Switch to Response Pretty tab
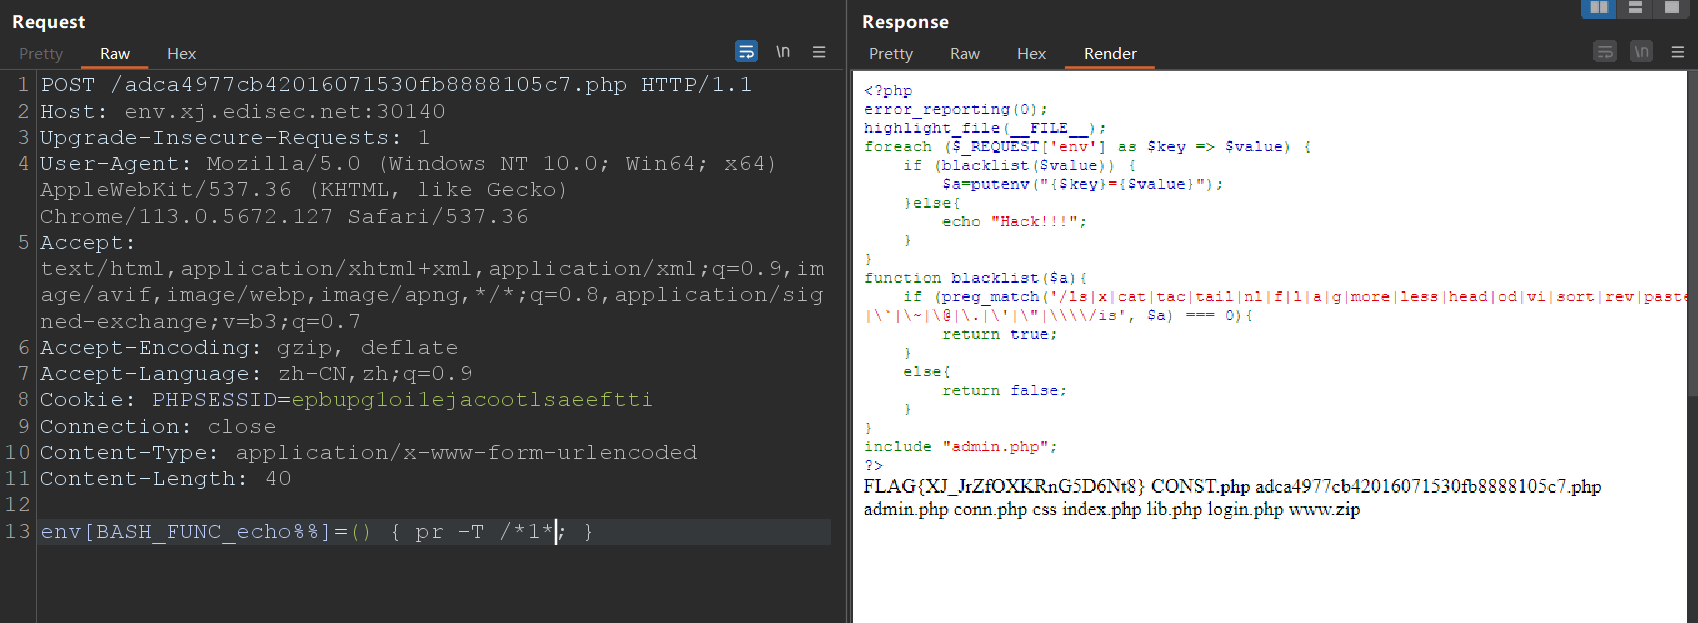This screenshot has width=1698, height=623. [x=890, y=54]
